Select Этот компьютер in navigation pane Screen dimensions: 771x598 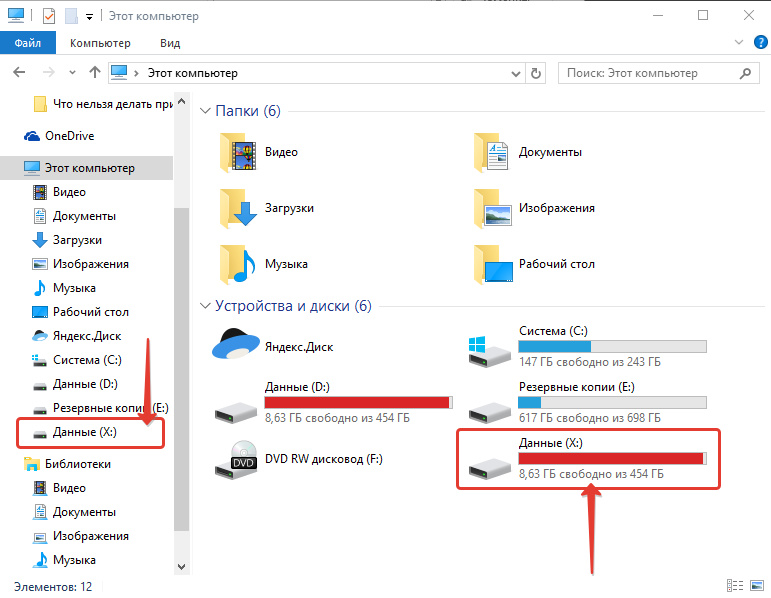click(87, 168)
